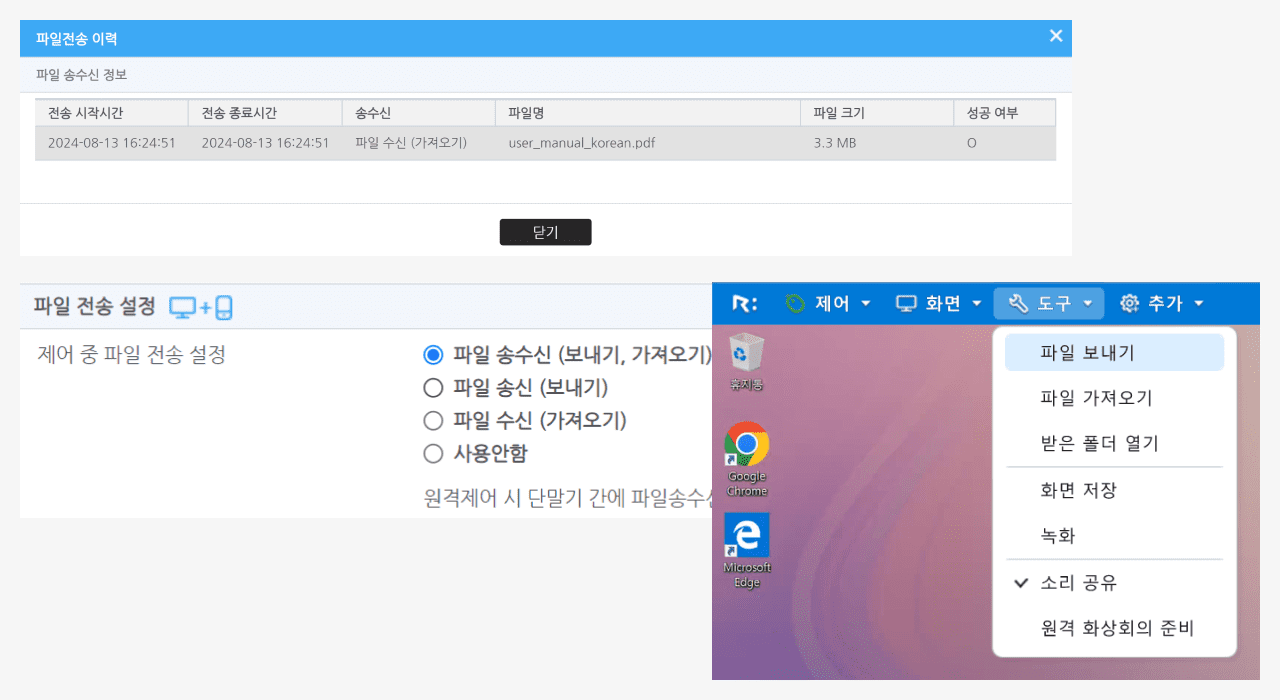Click the 닫기 button to close history
Image resolution: width=1280 pixels, height=700 pixels.
(x=545, y=232)
